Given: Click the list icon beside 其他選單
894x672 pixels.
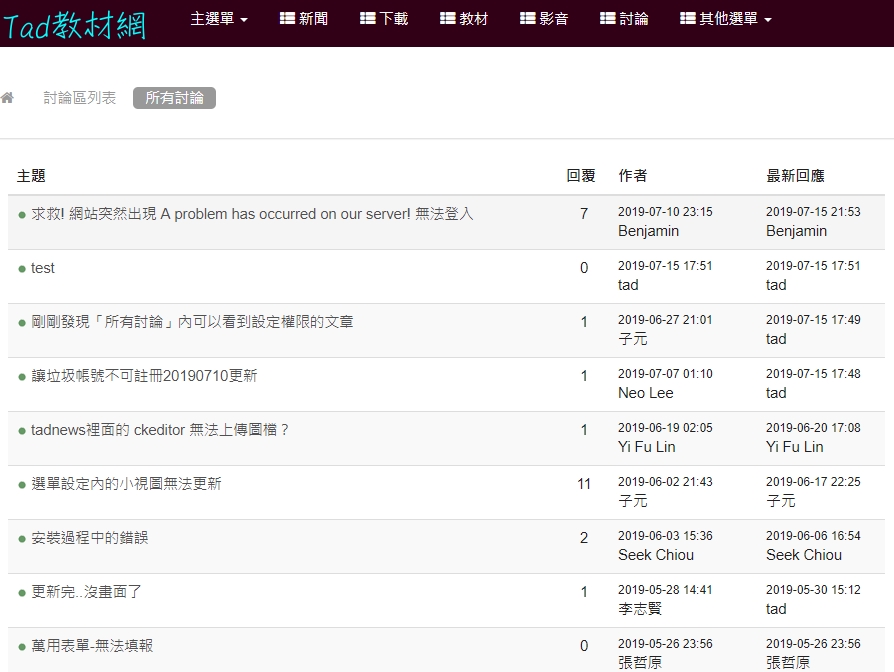Looking at the screenshot, I should pyautogui.click(x=687, y=18).
